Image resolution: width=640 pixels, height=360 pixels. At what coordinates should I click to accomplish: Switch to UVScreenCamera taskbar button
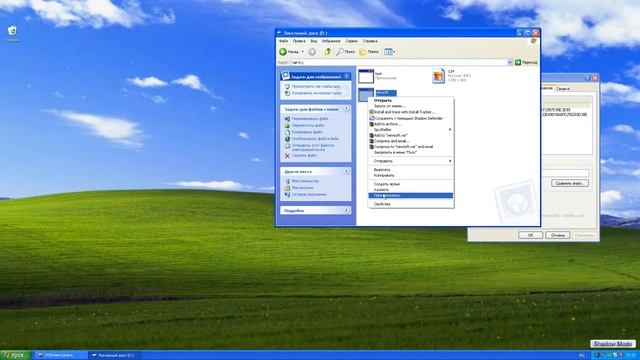tap(60, 355)
